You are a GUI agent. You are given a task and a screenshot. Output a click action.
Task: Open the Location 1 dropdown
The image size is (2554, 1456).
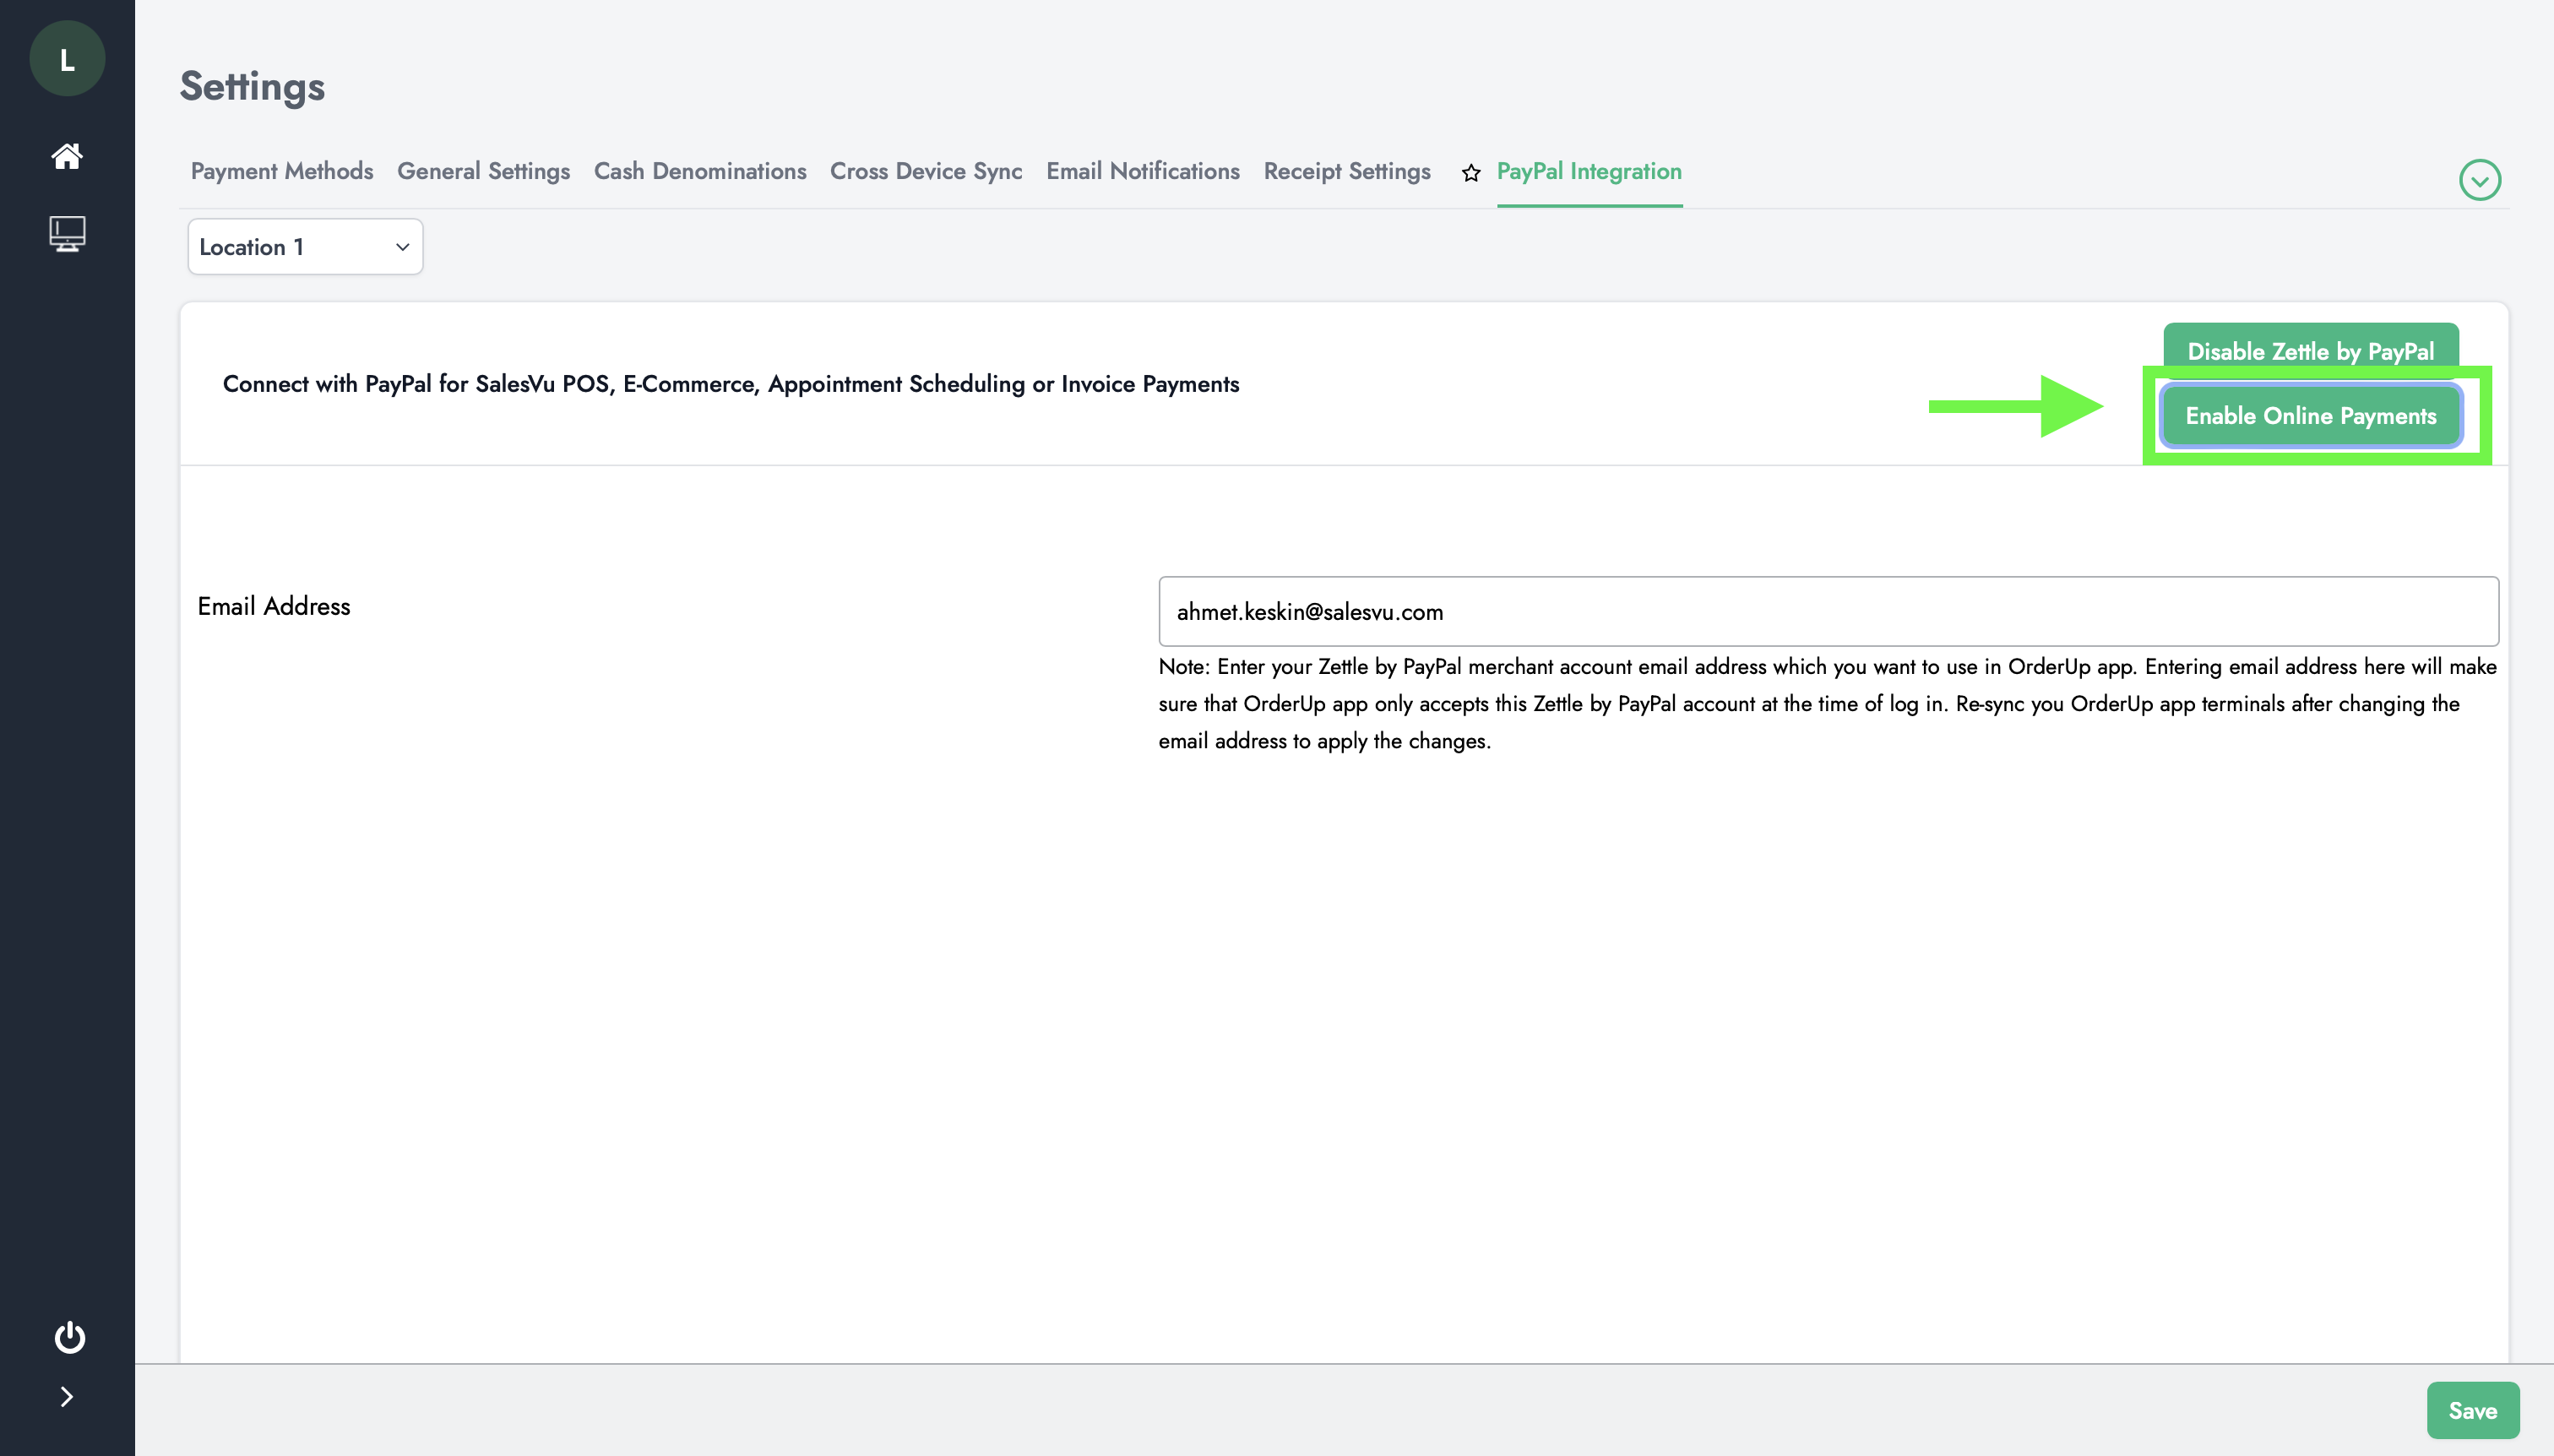coord(305,247)
